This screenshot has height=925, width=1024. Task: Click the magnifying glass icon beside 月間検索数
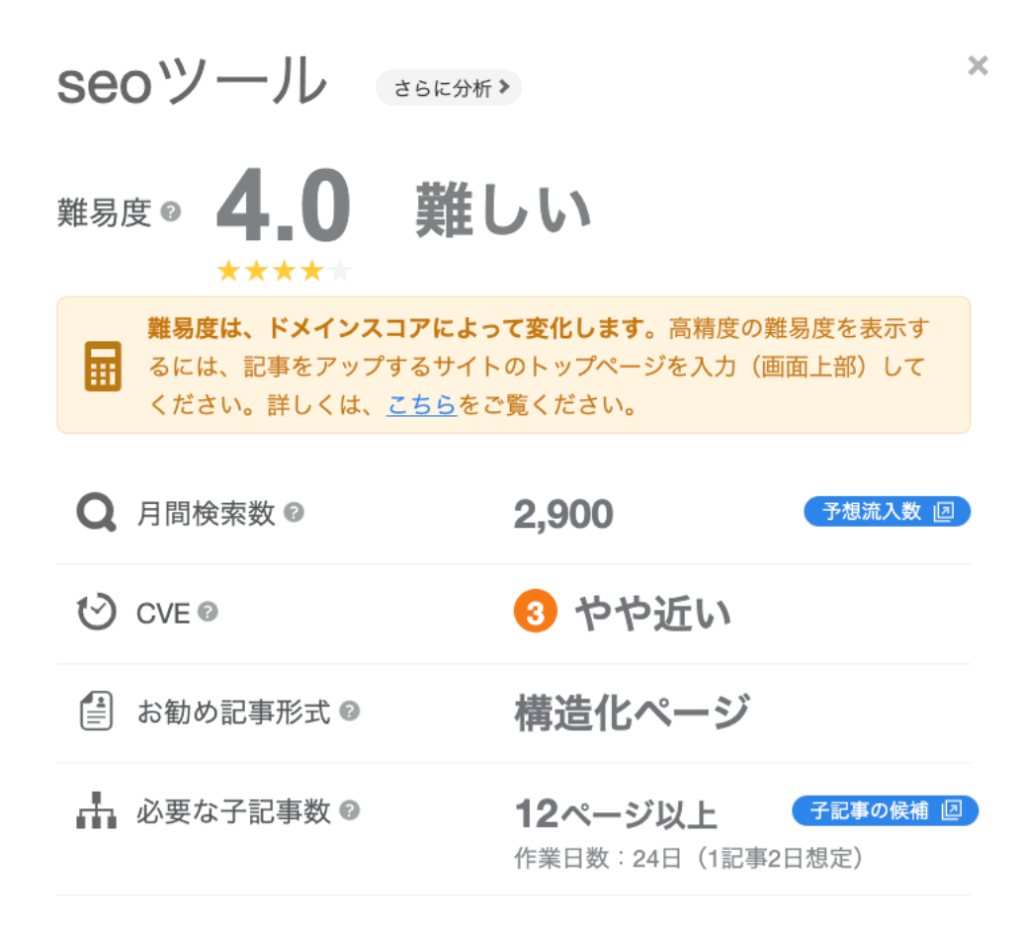(96, 512)
